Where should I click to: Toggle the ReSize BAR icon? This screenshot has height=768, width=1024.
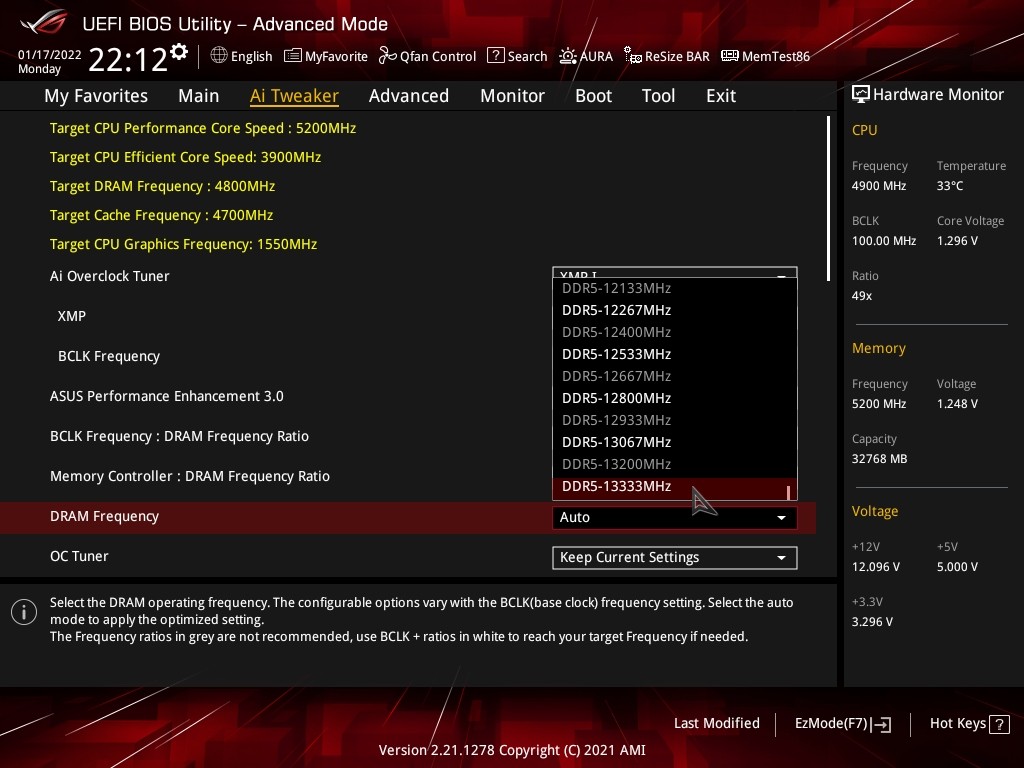pos(632,56)
